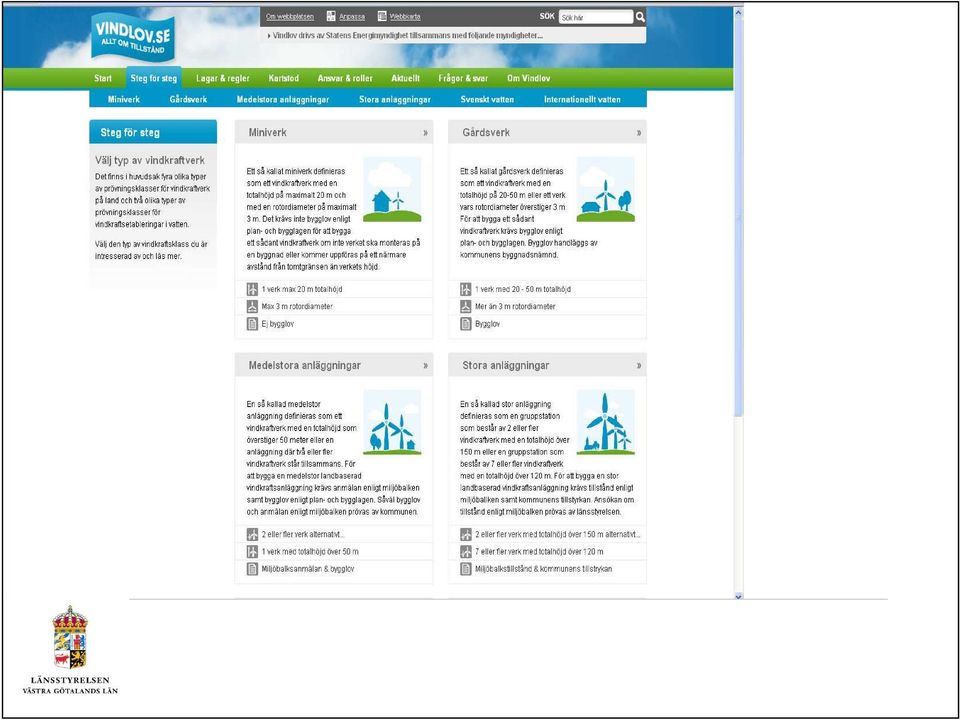Click document icon beside 'Ej bygglov'
The image size is (960, 720).
(252, 324)
